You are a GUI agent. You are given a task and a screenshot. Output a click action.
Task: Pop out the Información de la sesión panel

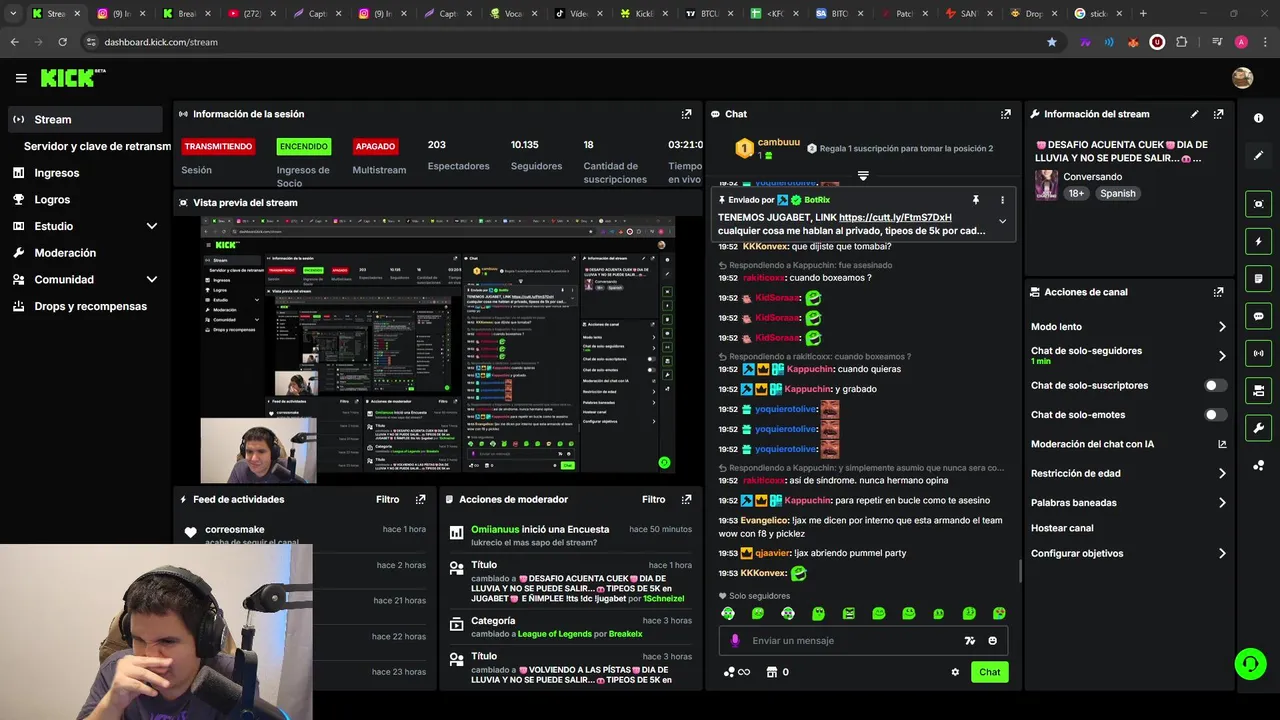click(x=686, y=114)
